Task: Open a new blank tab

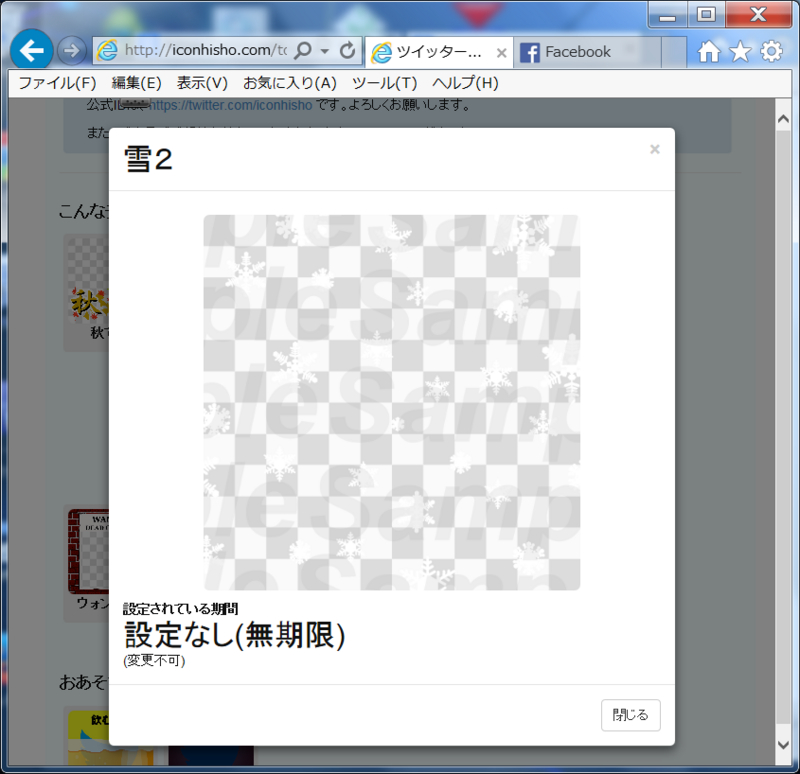Action: coord(674,52)
